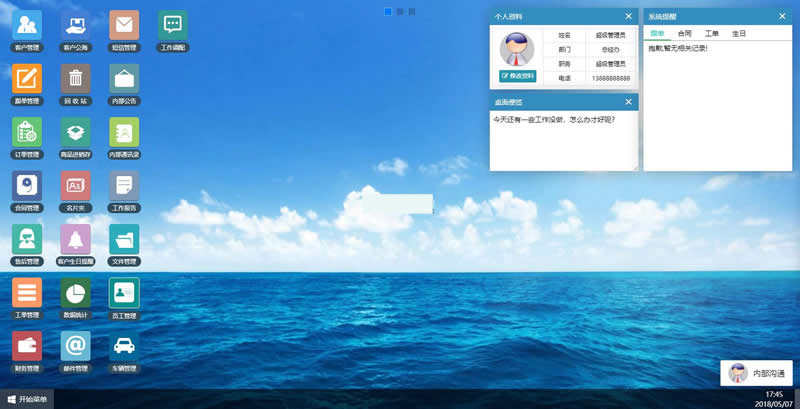
Task: Click the 修改资料 edit profile button
Action: point(517,76)
